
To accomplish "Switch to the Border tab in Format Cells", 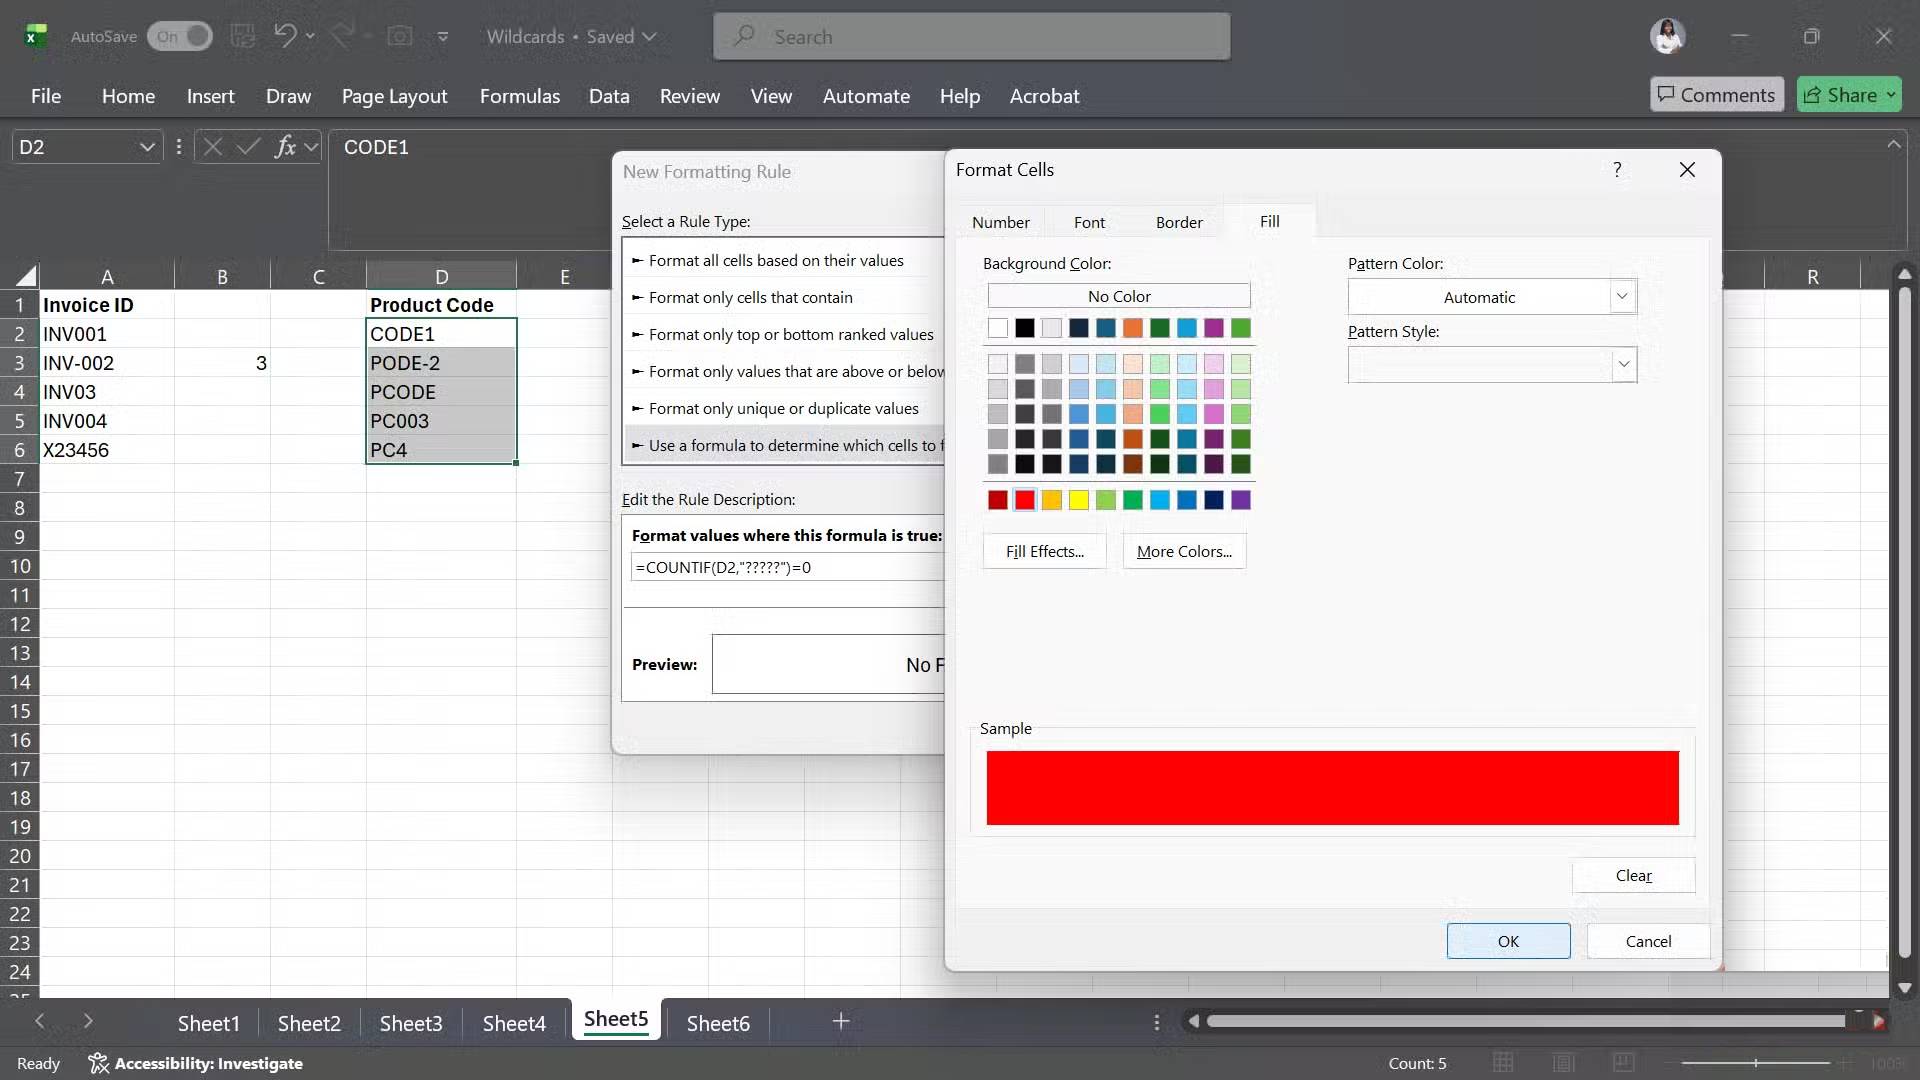I will [1178, 221].
